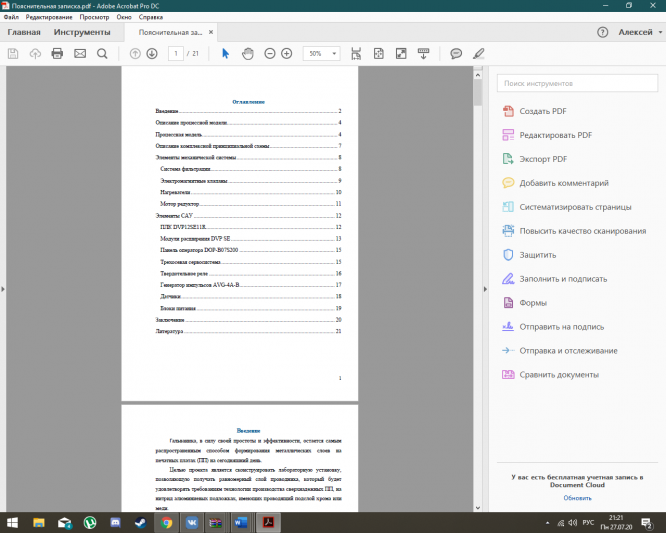
Task: Expand the left navigation pane arrow
Action: (x=3, y=289)
